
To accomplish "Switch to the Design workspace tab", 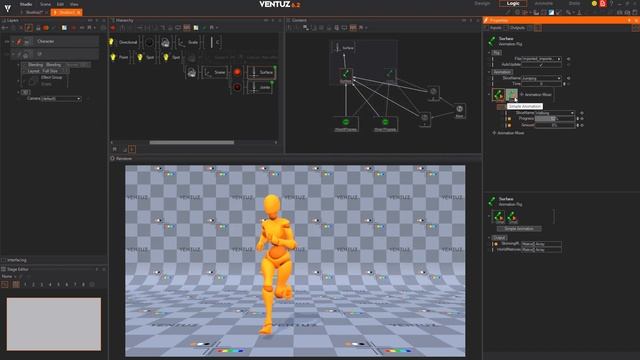I will (x=482, y=3).
